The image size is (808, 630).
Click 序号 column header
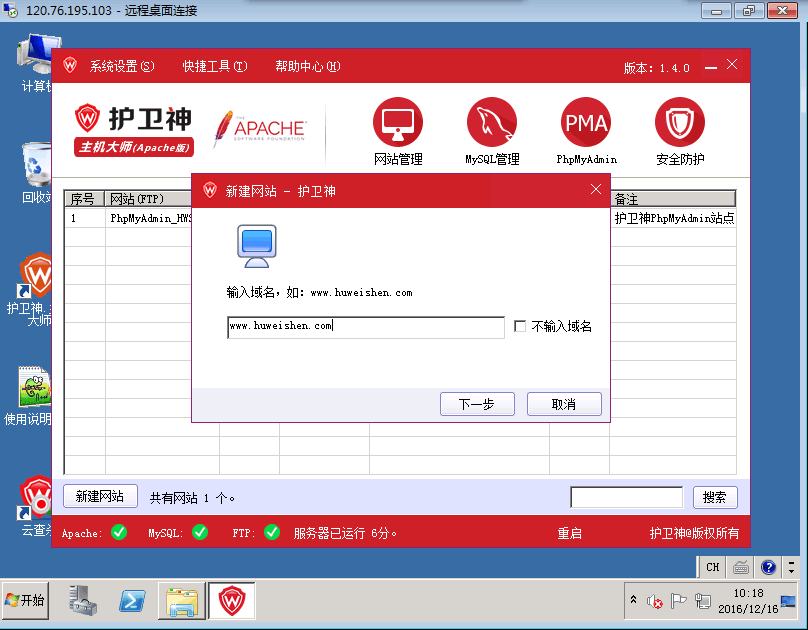[x=85, y=199]
